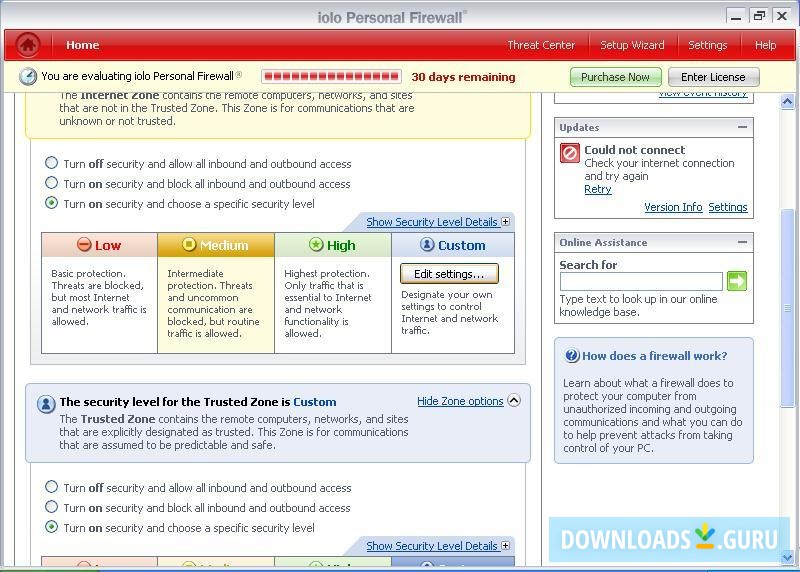Select Internet Zone specific security level option

pyautogui.click(x=51, y=203)
